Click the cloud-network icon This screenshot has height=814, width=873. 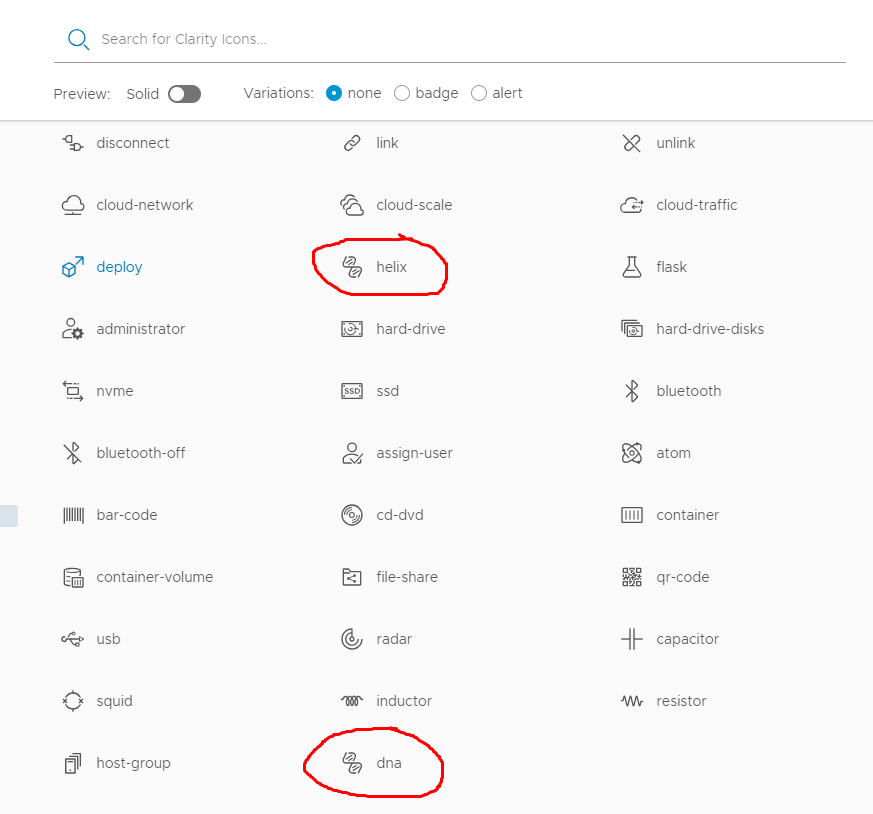[x=73, y=205]
